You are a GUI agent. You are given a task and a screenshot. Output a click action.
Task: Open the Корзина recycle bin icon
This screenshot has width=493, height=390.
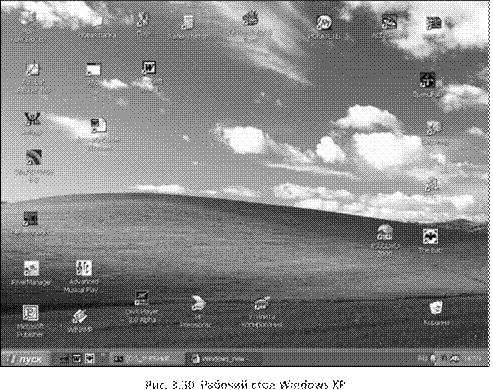click(x=436, y=308)
